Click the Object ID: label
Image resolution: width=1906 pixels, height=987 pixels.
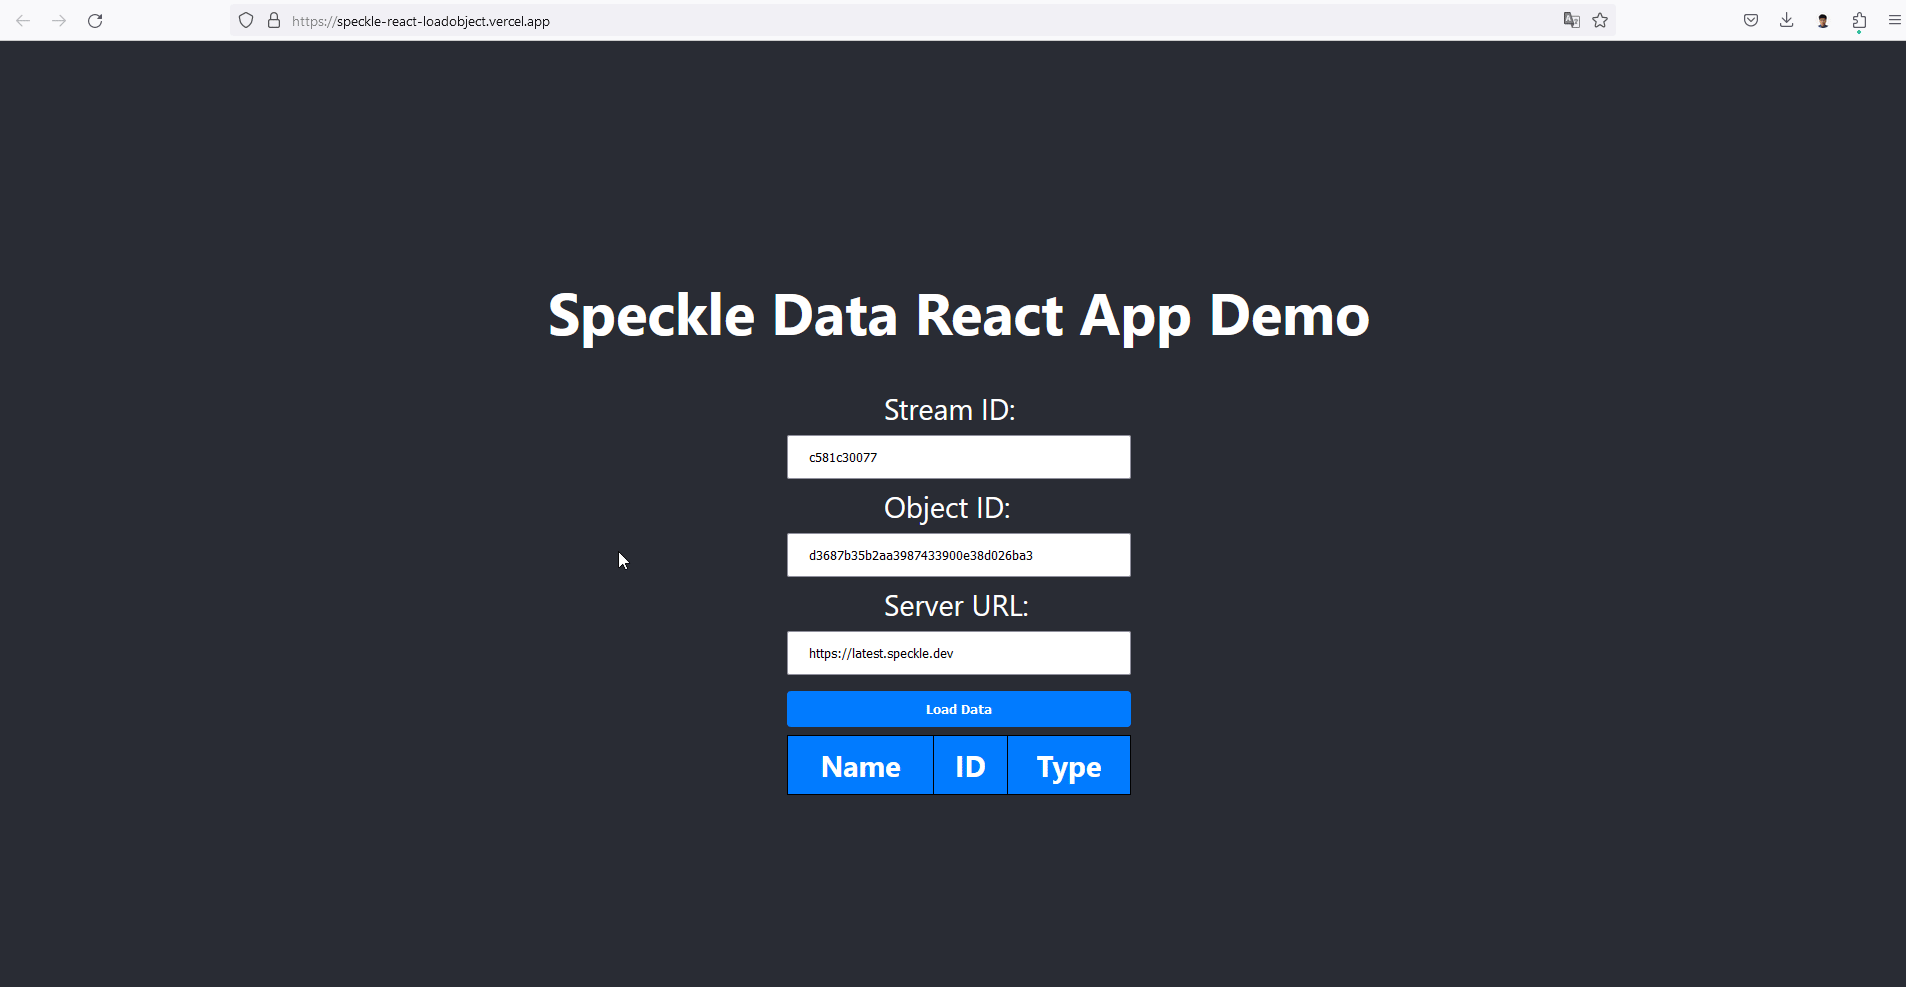[x=947, y=508]
